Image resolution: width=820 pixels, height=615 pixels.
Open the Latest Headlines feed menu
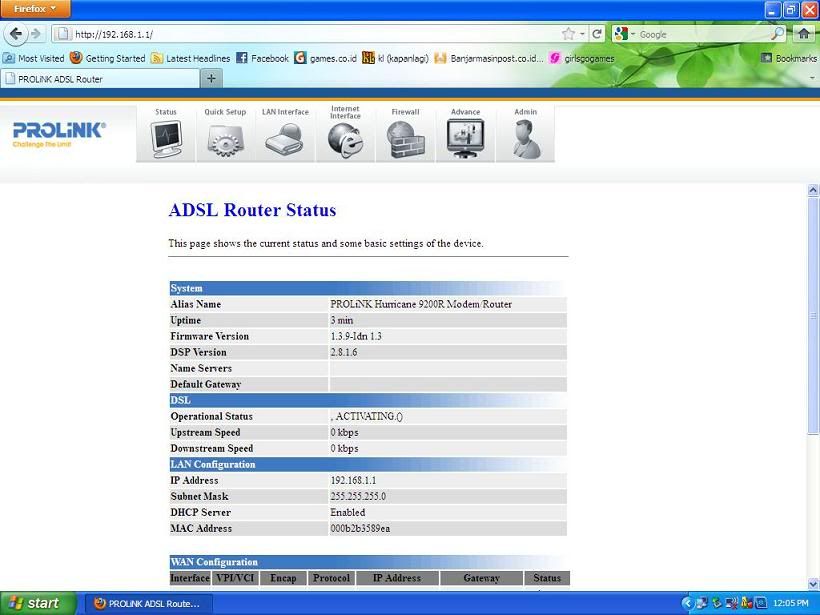coord(191,58)
